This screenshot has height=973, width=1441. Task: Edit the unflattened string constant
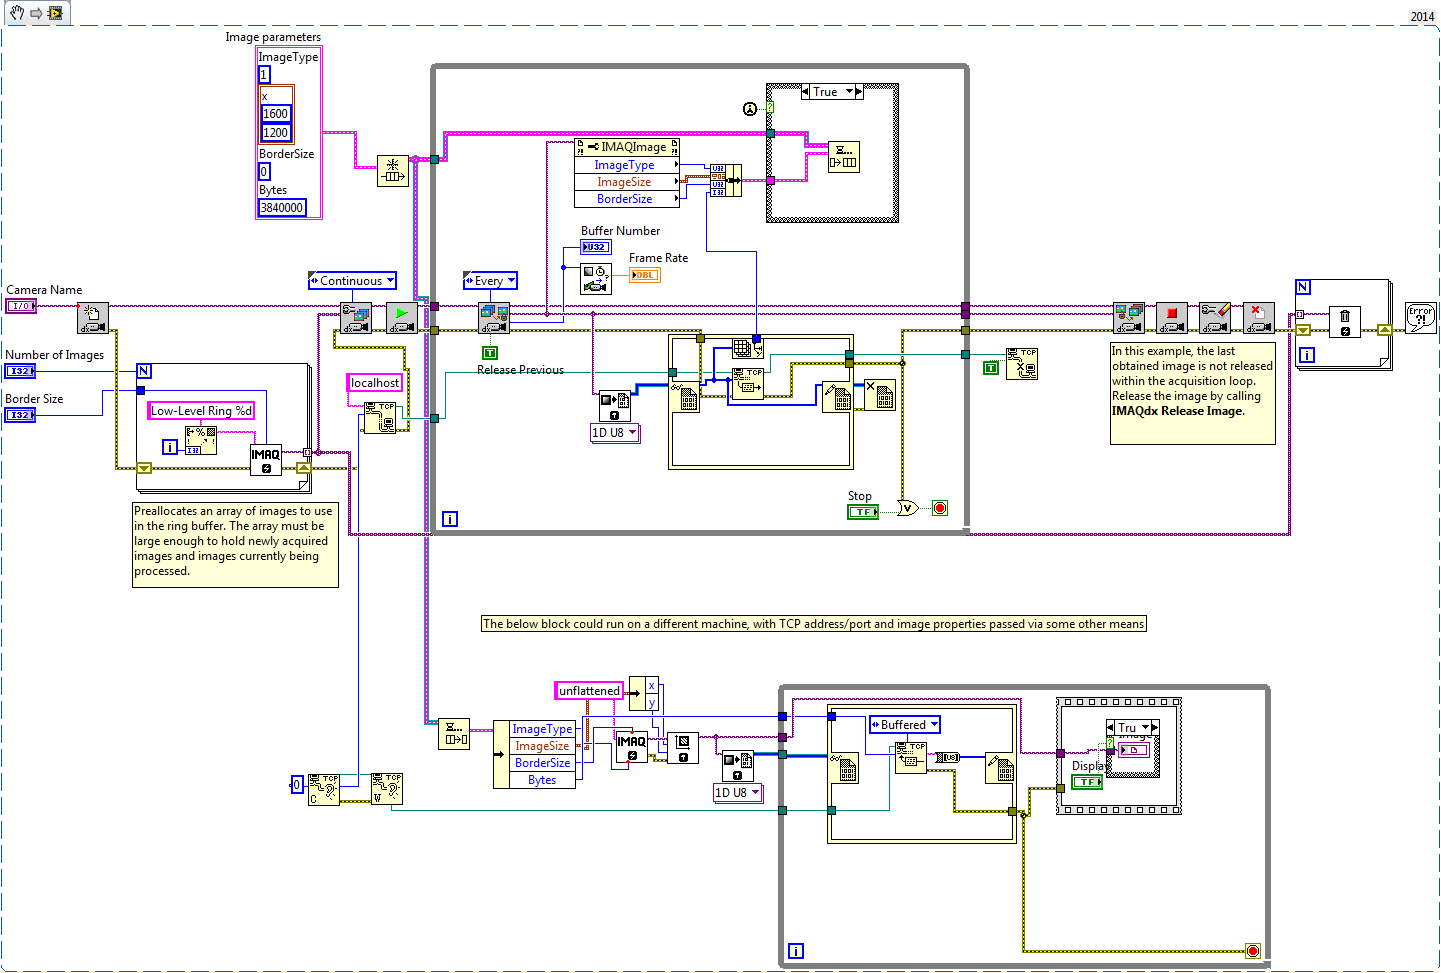(589, 691)
